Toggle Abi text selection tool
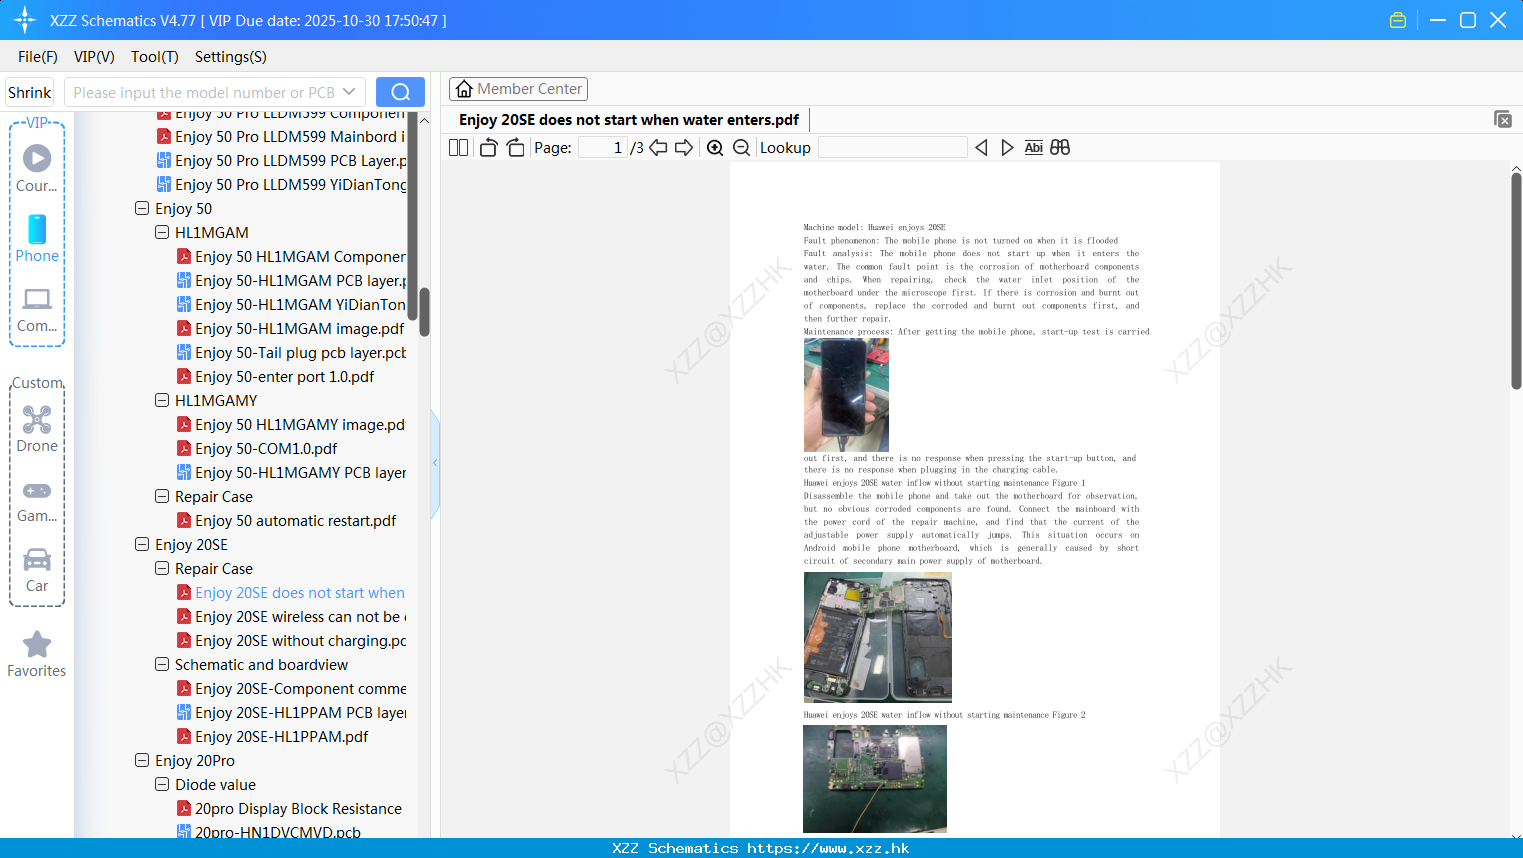 click(1033, 148)
